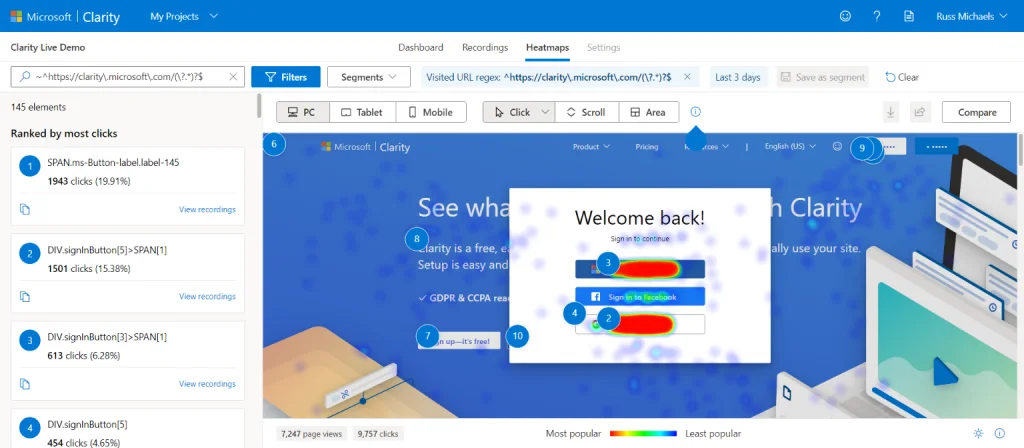Open the Settings tab

point(603,48)
